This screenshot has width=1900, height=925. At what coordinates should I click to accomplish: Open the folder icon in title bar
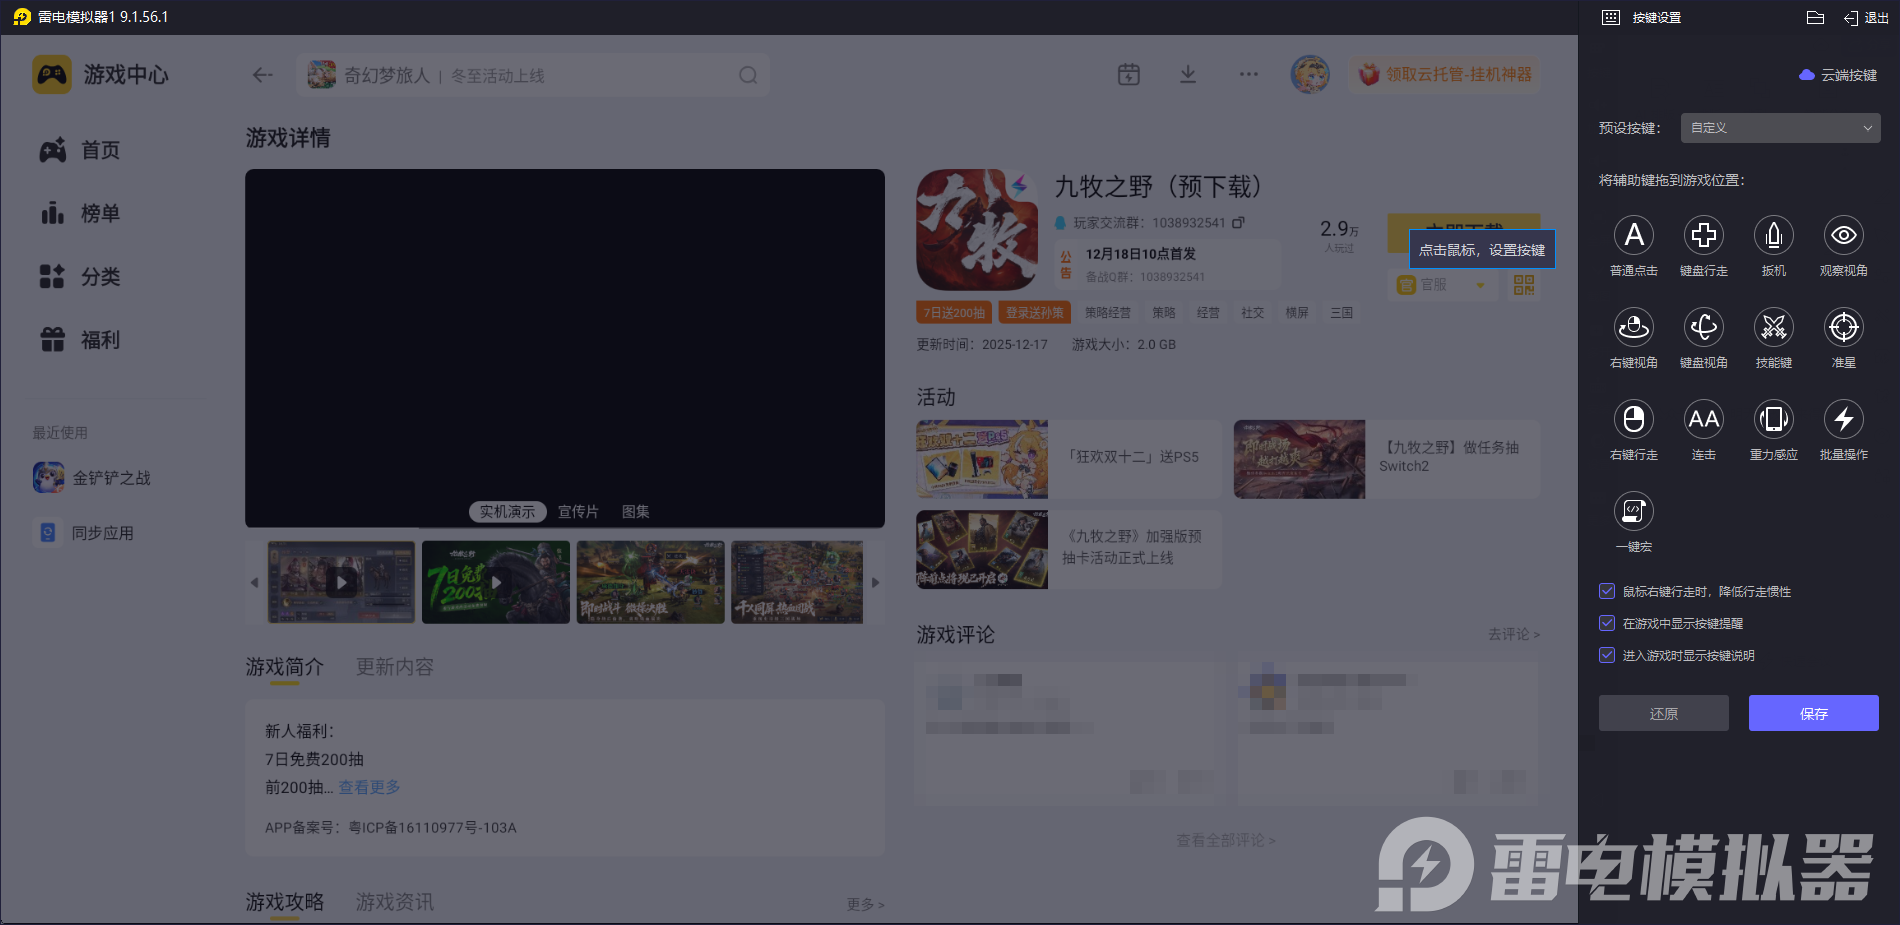pyautogui.click(x=1816, y=17)
